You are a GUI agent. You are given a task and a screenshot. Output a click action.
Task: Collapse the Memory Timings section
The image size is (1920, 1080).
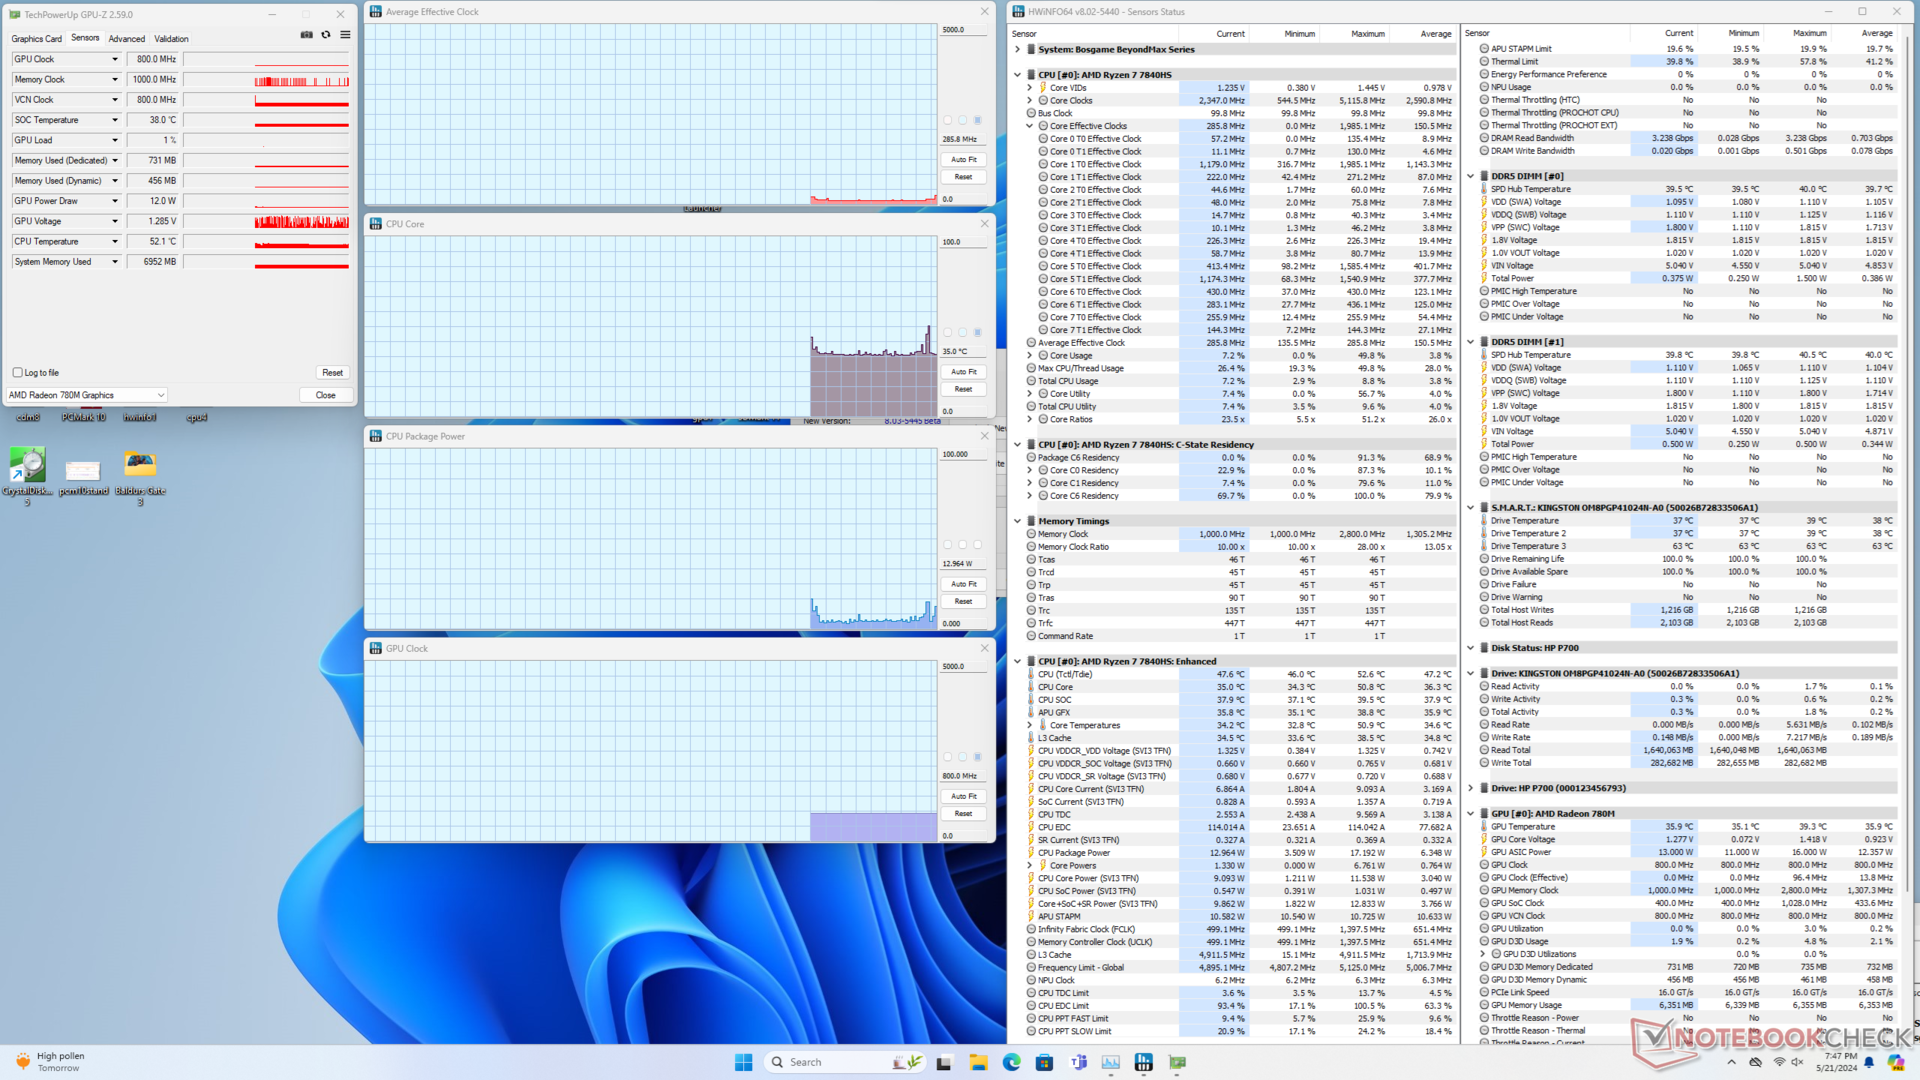1017,521
